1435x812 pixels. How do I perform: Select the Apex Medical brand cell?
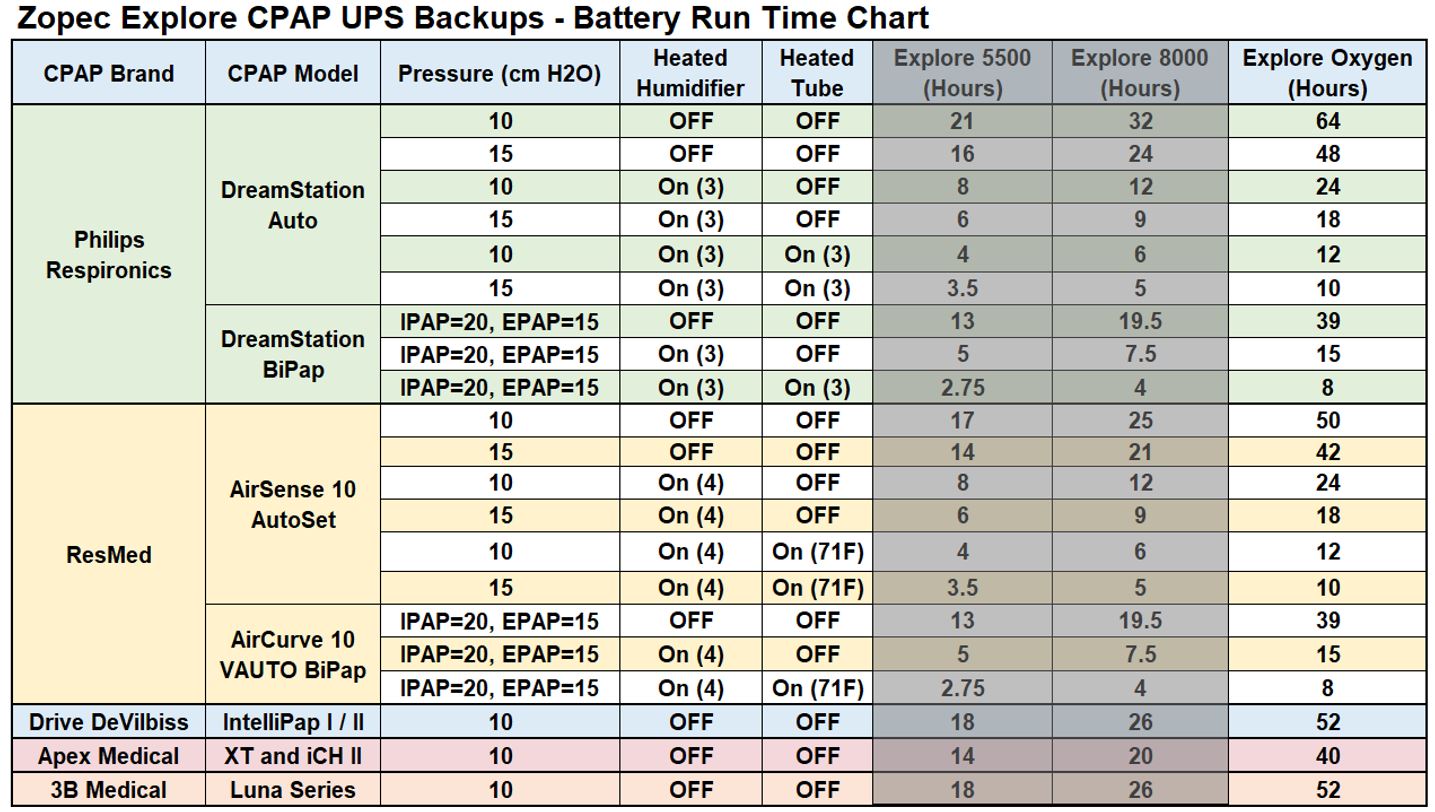(108, 756)
